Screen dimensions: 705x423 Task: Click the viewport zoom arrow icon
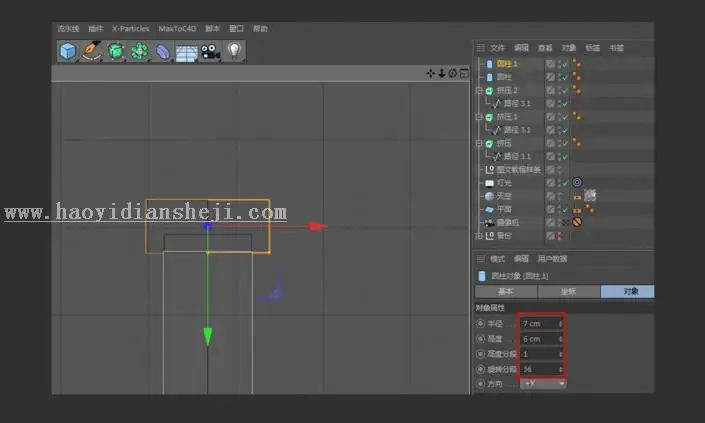442,73
